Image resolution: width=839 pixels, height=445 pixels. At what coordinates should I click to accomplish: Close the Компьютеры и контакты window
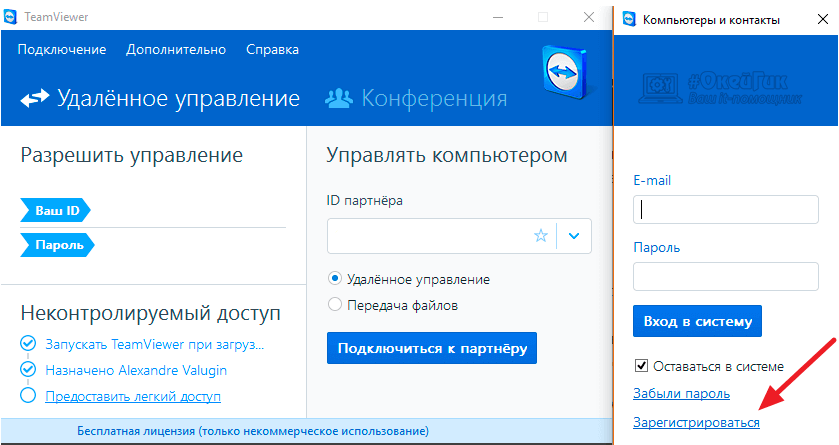823,20
